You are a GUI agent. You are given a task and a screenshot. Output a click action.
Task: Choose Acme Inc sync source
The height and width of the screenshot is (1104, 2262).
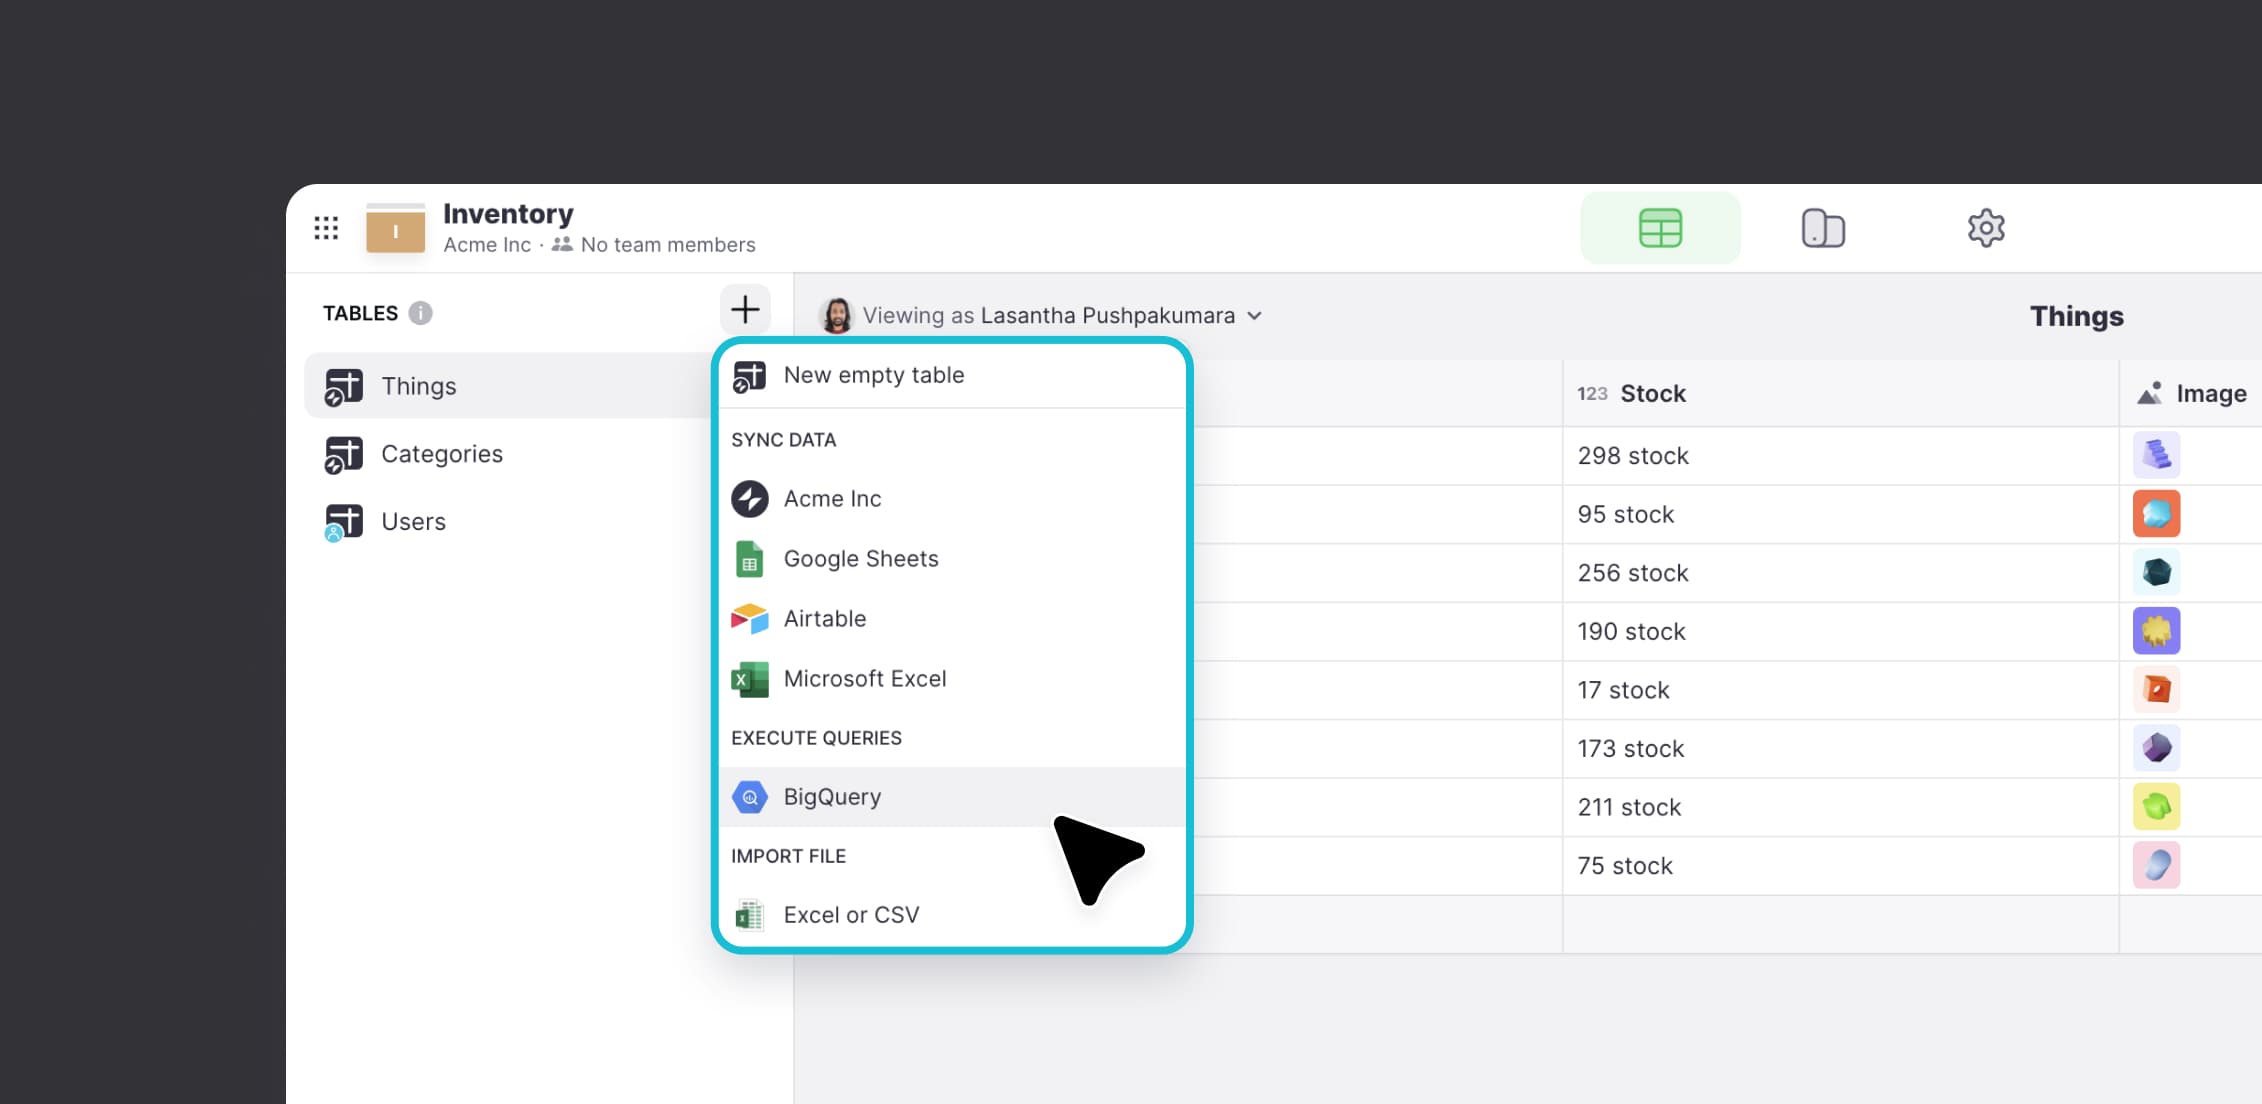952,498
